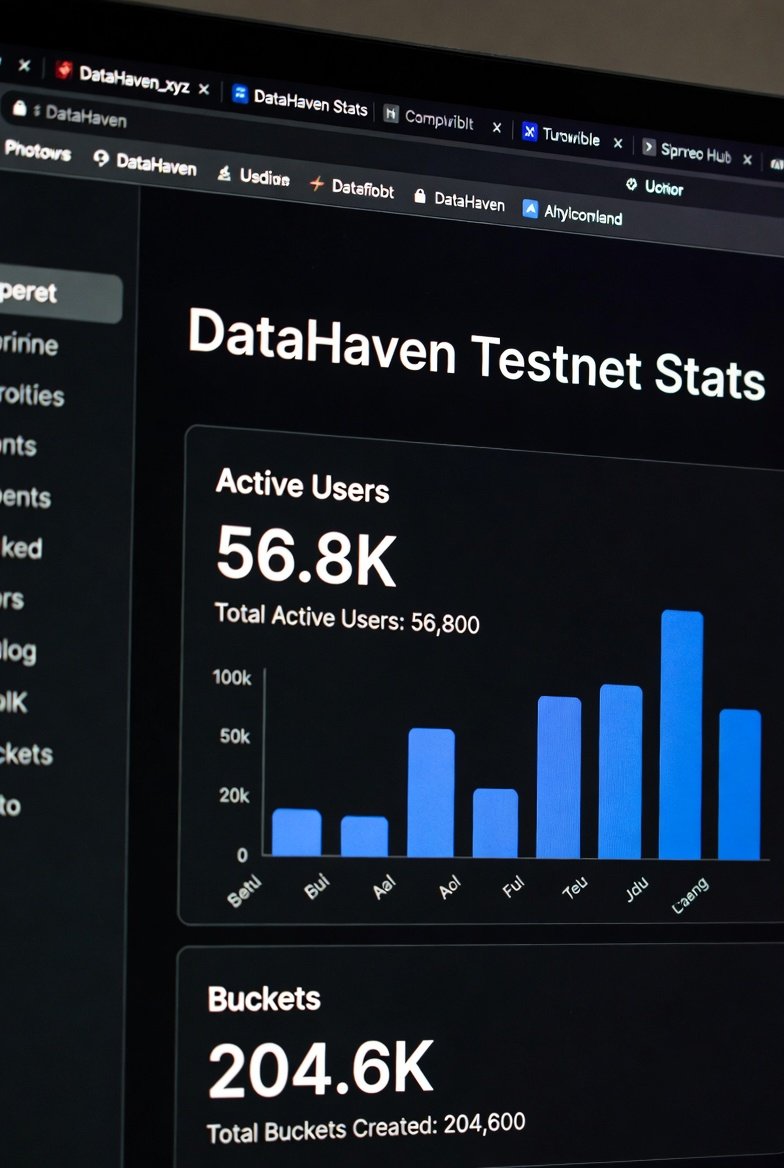784x1168 pixels.
Task: Click the '20k' axis label
Action: 234,796
